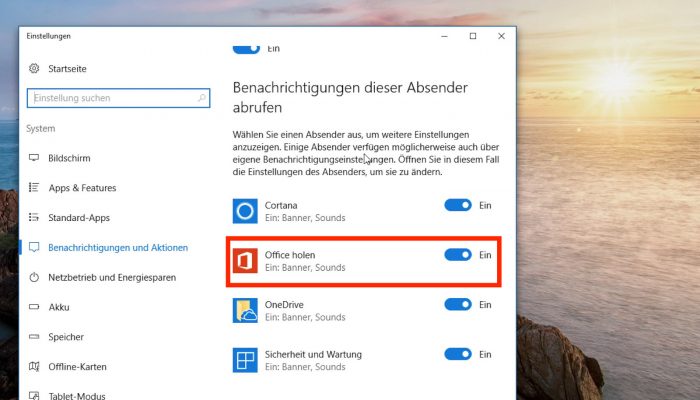
Task: Toggle the partially visible top switch
Action: (x=246, y=49)
